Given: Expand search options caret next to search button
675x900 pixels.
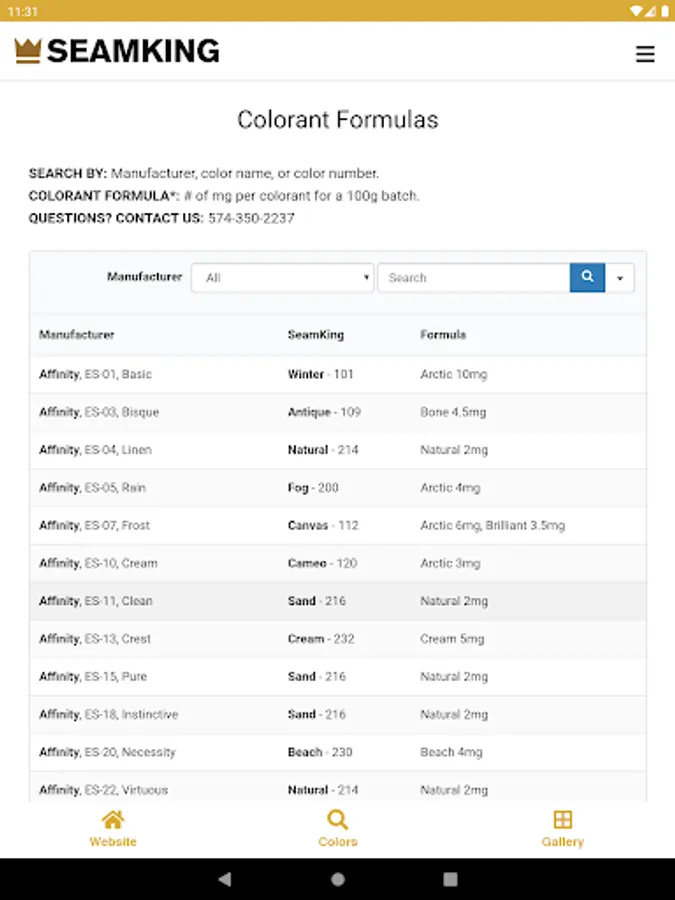Looking at the screenshot, I should coord(620,278).
